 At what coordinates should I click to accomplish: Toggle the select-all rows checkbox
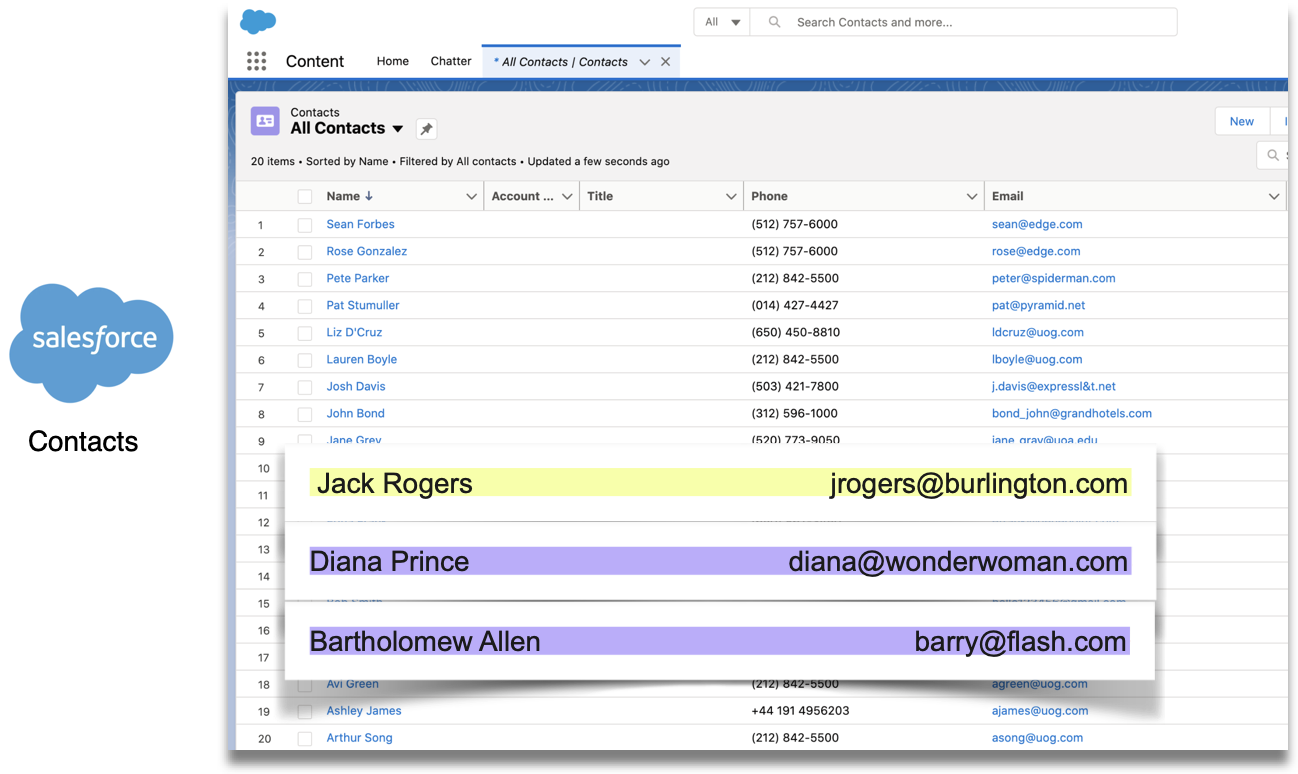pos(305,197)
